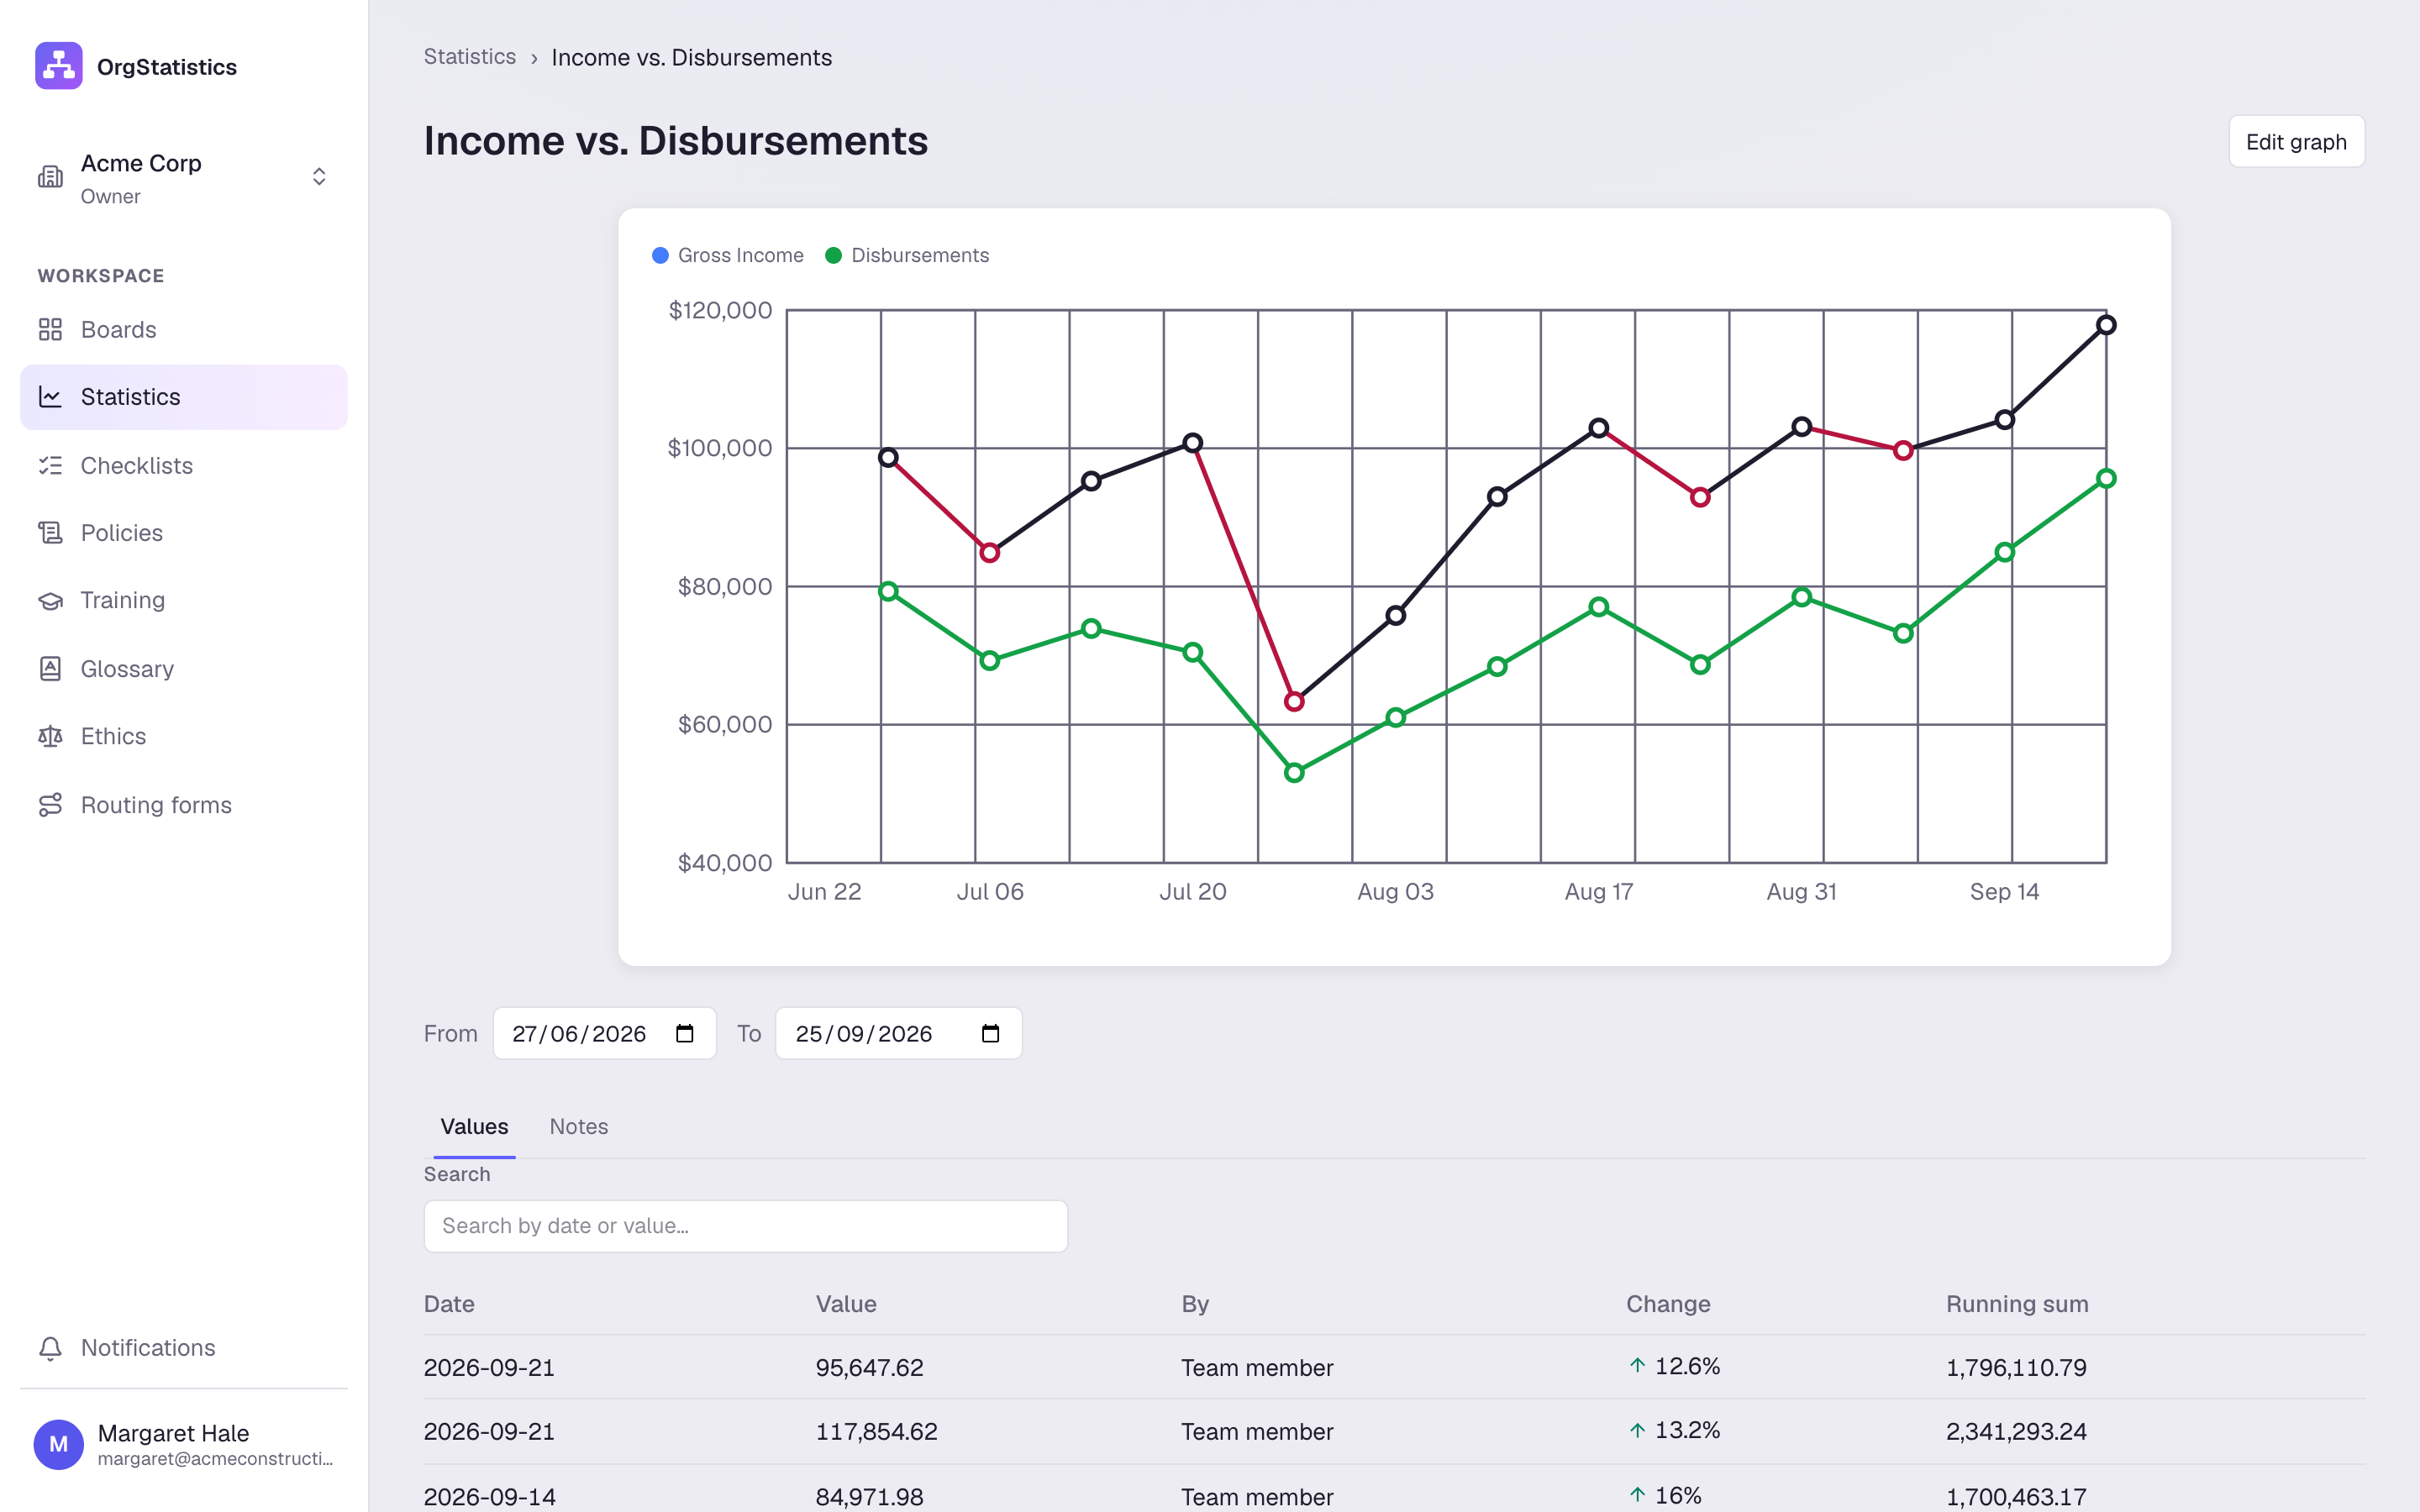Image resolution: width=2420 pixels, height=1512 pixels.
Task: Open the Ethics sidebar item
Action: pos(184,737)
